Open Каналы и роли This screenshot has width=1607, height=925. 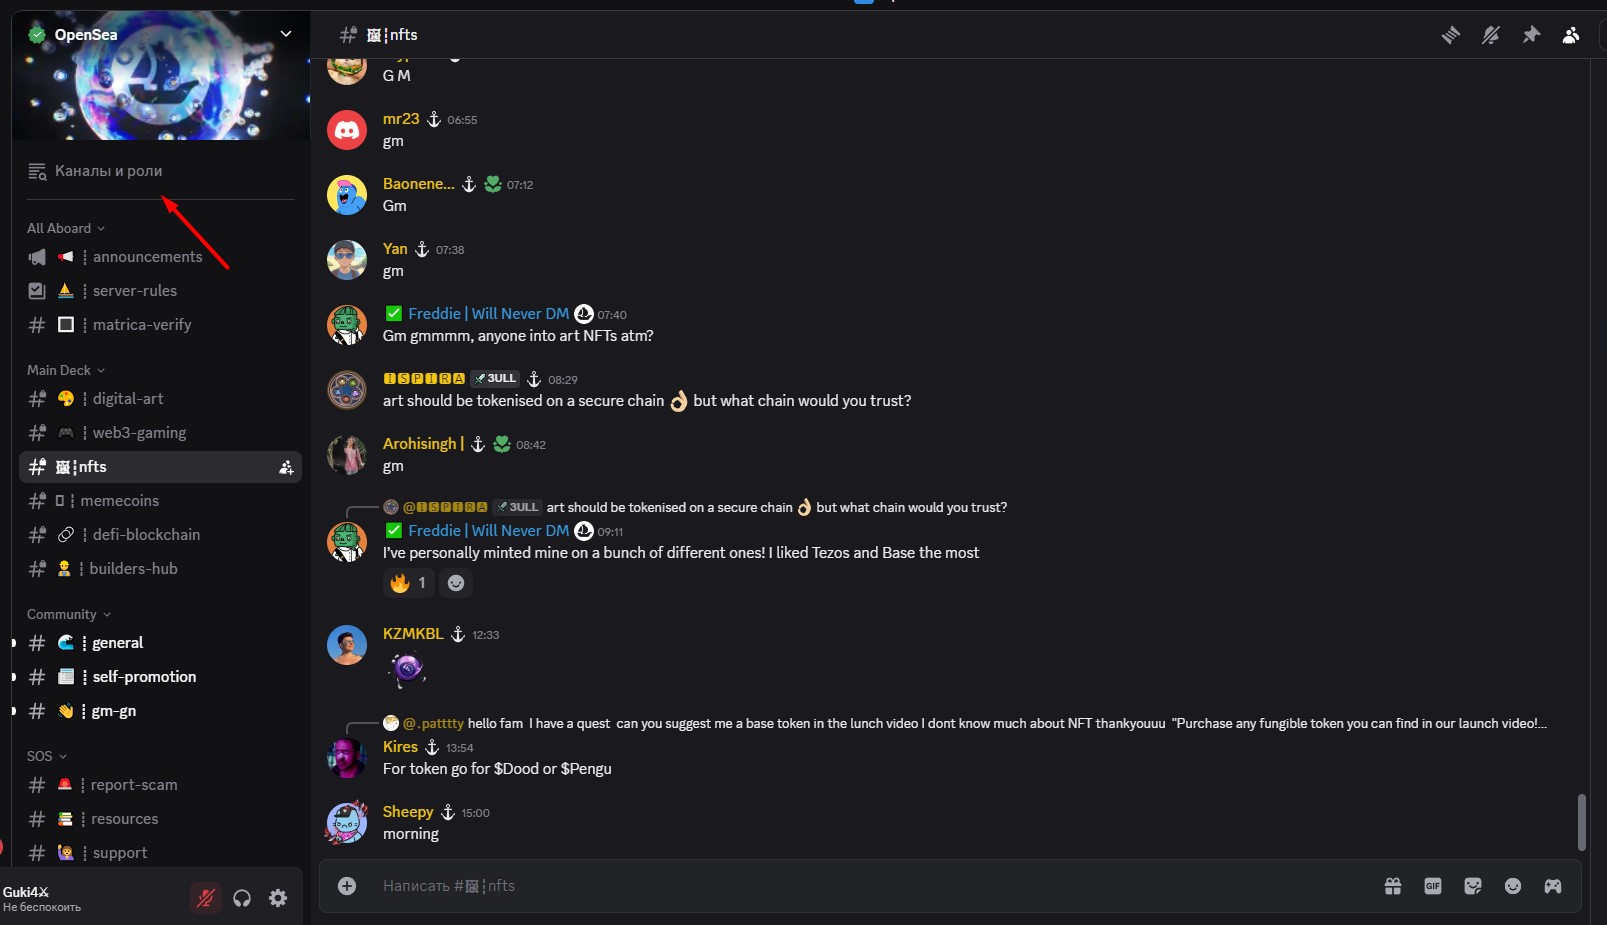tap(108, 171)
